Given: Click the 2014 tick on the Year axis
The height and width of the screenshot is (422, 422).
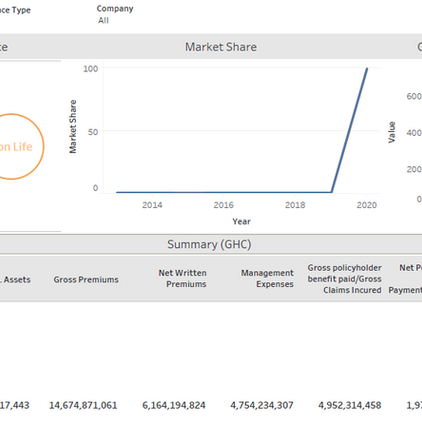Looking at the screenshot, I should point(152,205).
